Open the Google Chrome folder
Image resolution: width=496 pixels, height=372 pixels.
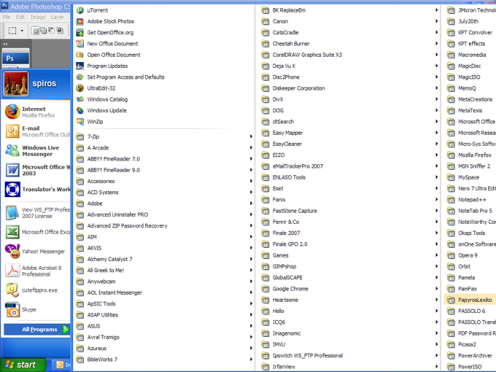pos(349,289)
